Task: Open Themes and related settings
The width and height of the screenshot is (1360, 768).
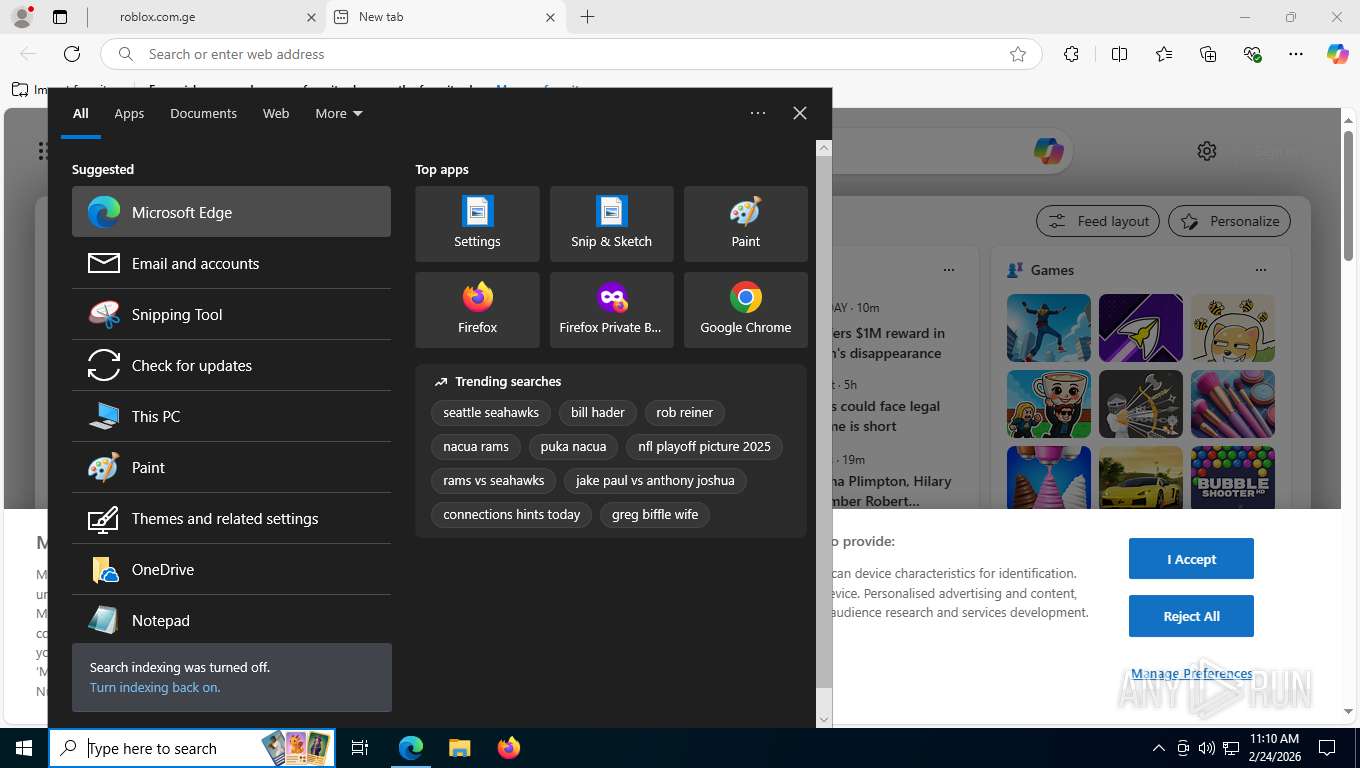Action: (231, 518)
